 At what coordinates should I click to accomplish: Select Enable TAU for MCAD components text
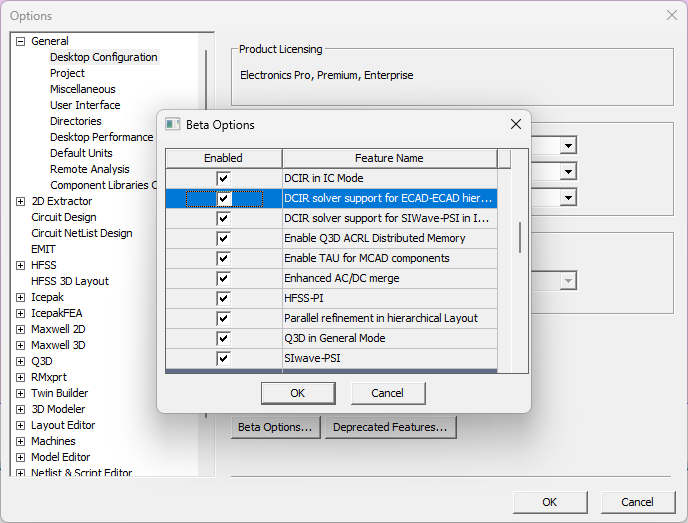pyautogui.click(x=366, y=258)
